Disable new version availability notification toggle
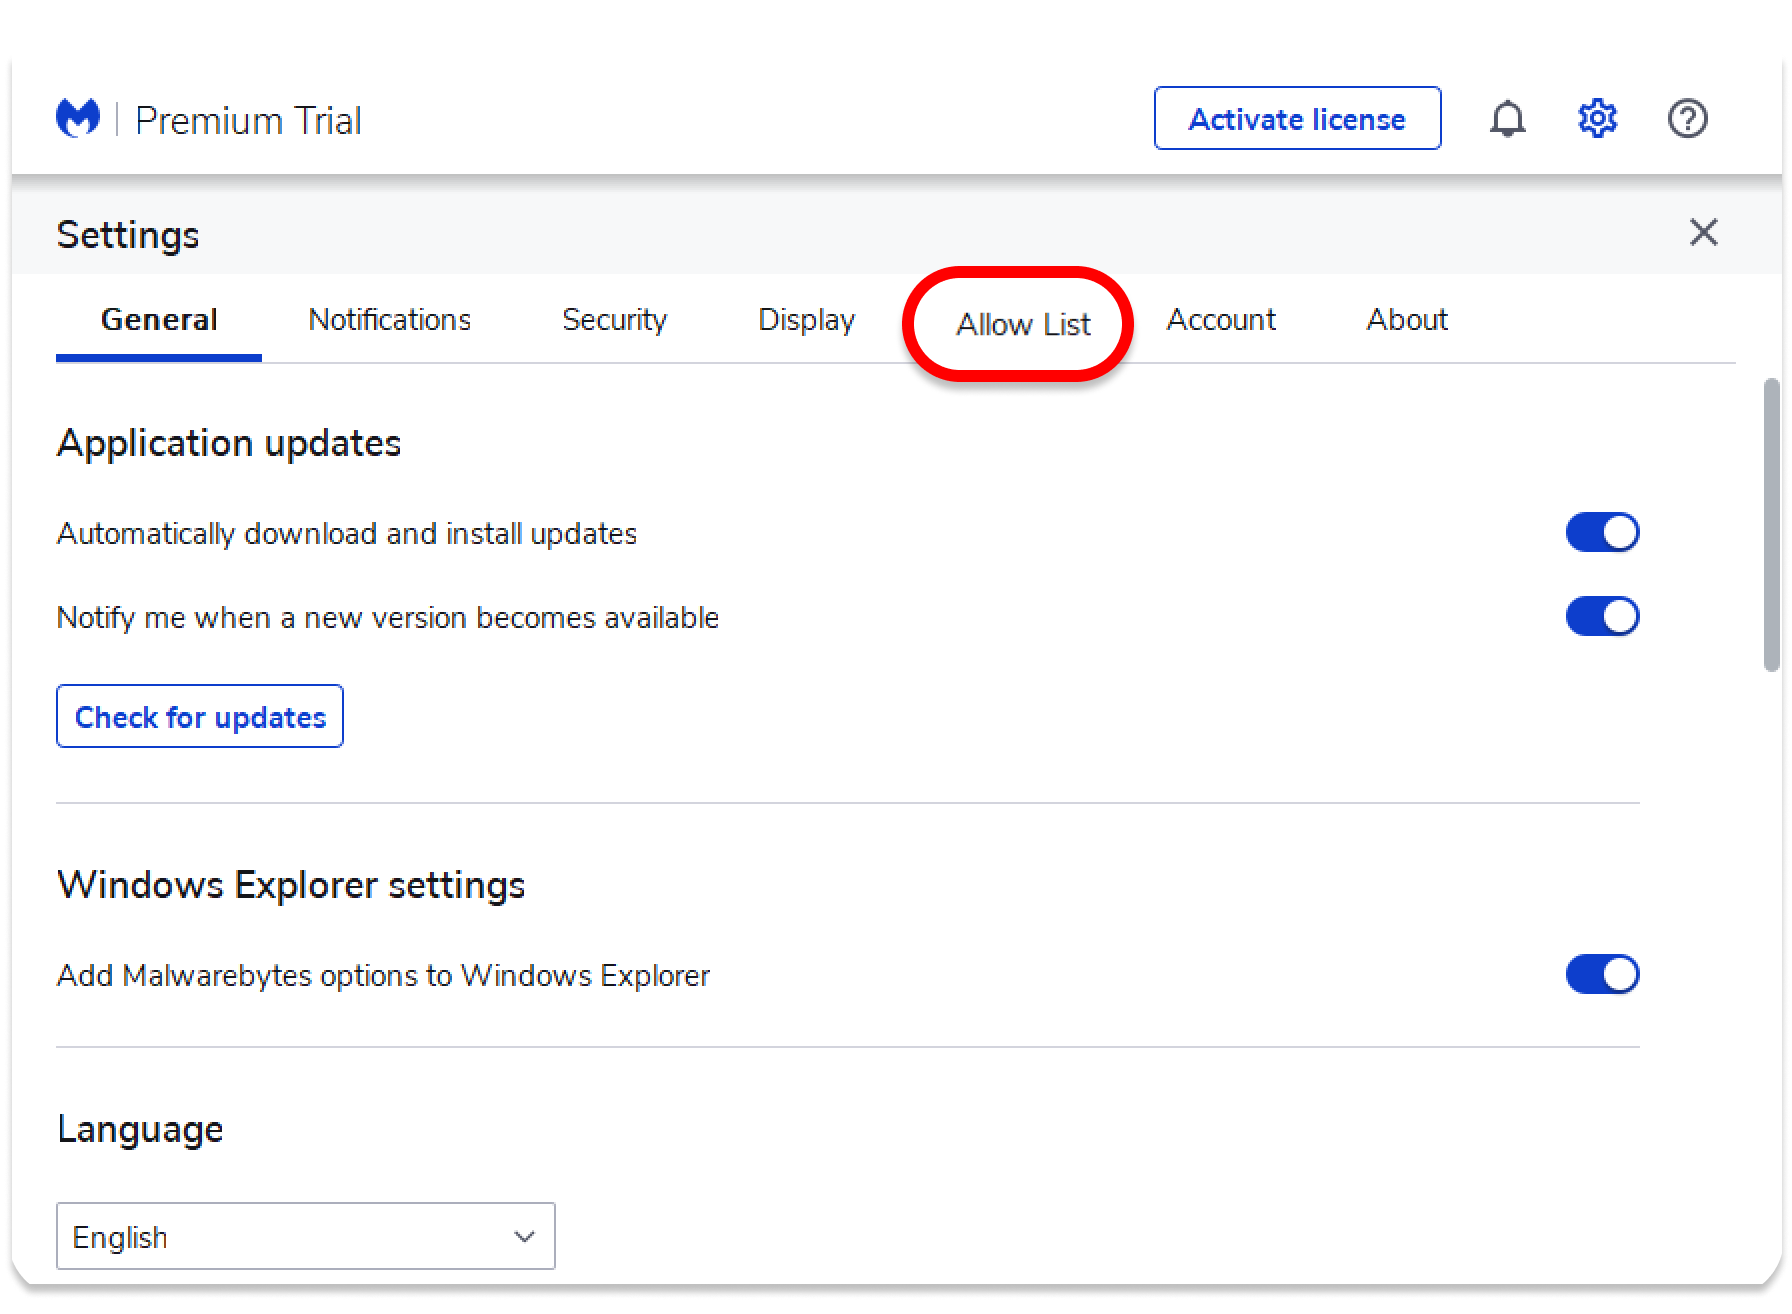1792x1314 pixels. coord(1602,616)
